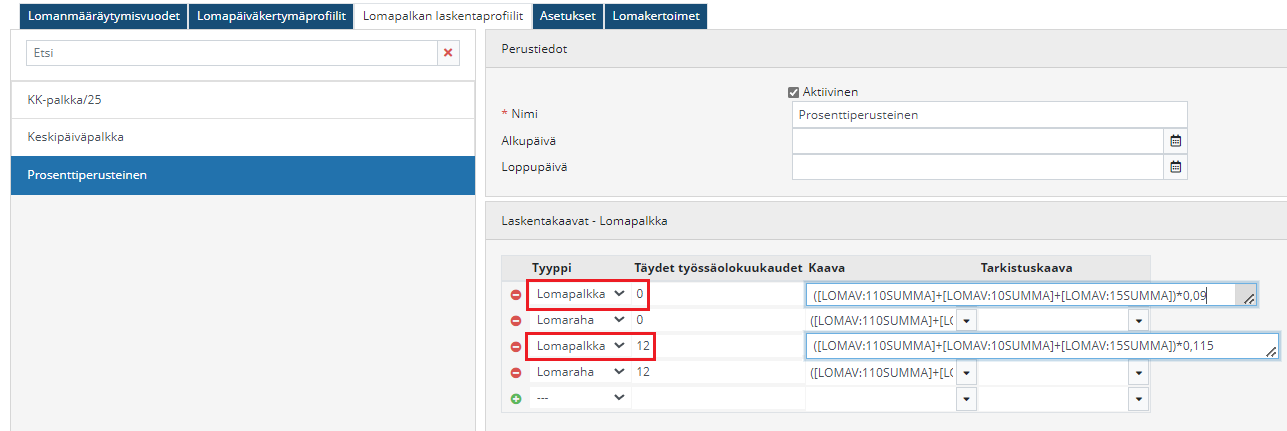Viewport: 1287px width, 431px height.
Task: Add a new formula row with green plus
Action: pos(516,398)
